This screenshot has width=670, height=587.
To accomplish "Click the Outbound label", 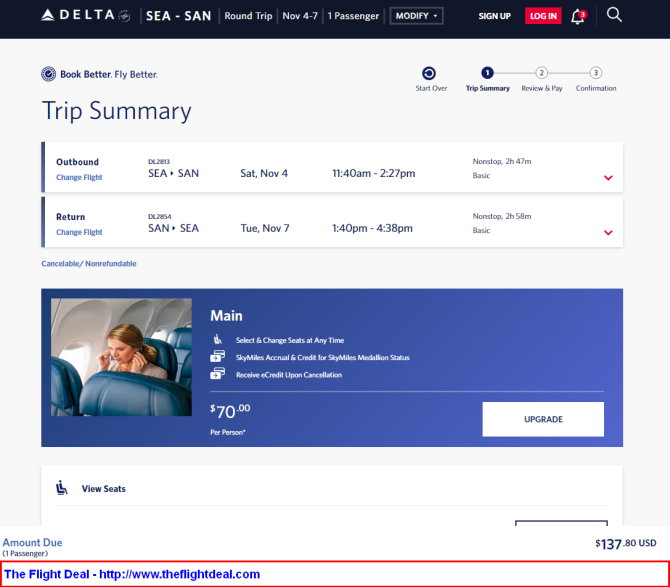I will 77,162.
